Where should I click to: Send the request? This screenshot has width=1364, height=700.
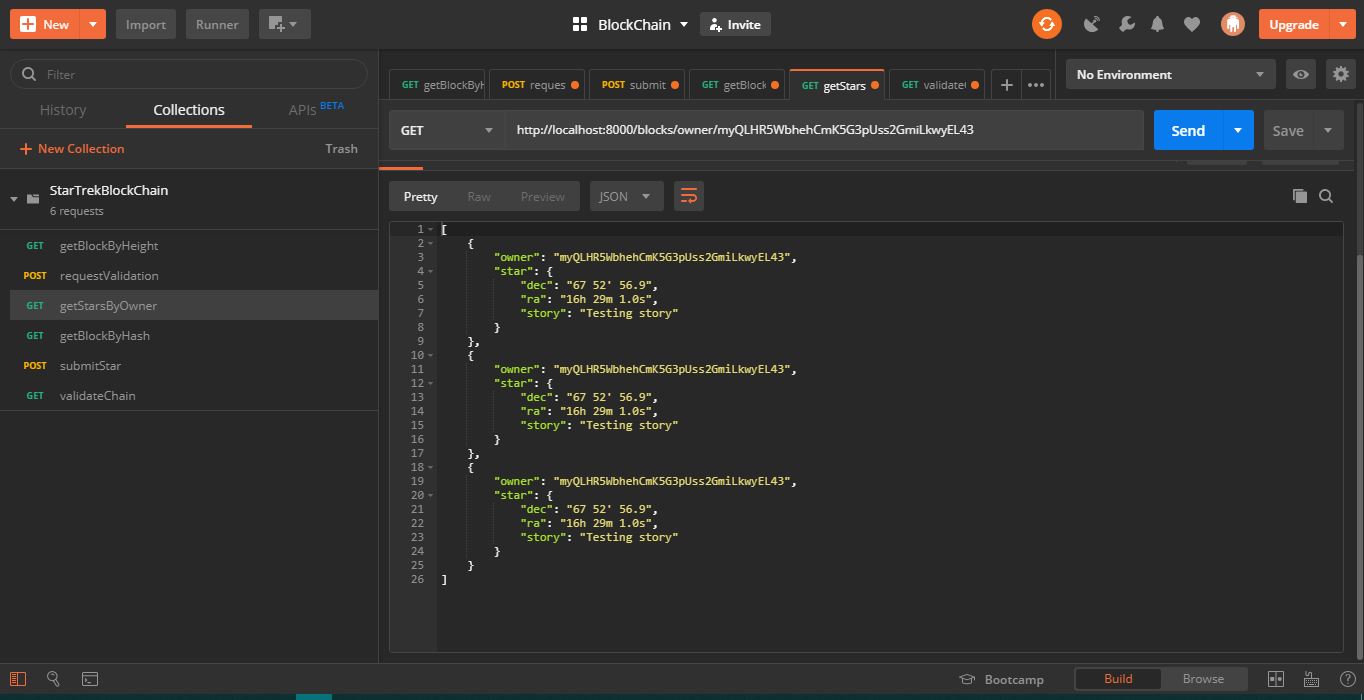click(1188, 130)
